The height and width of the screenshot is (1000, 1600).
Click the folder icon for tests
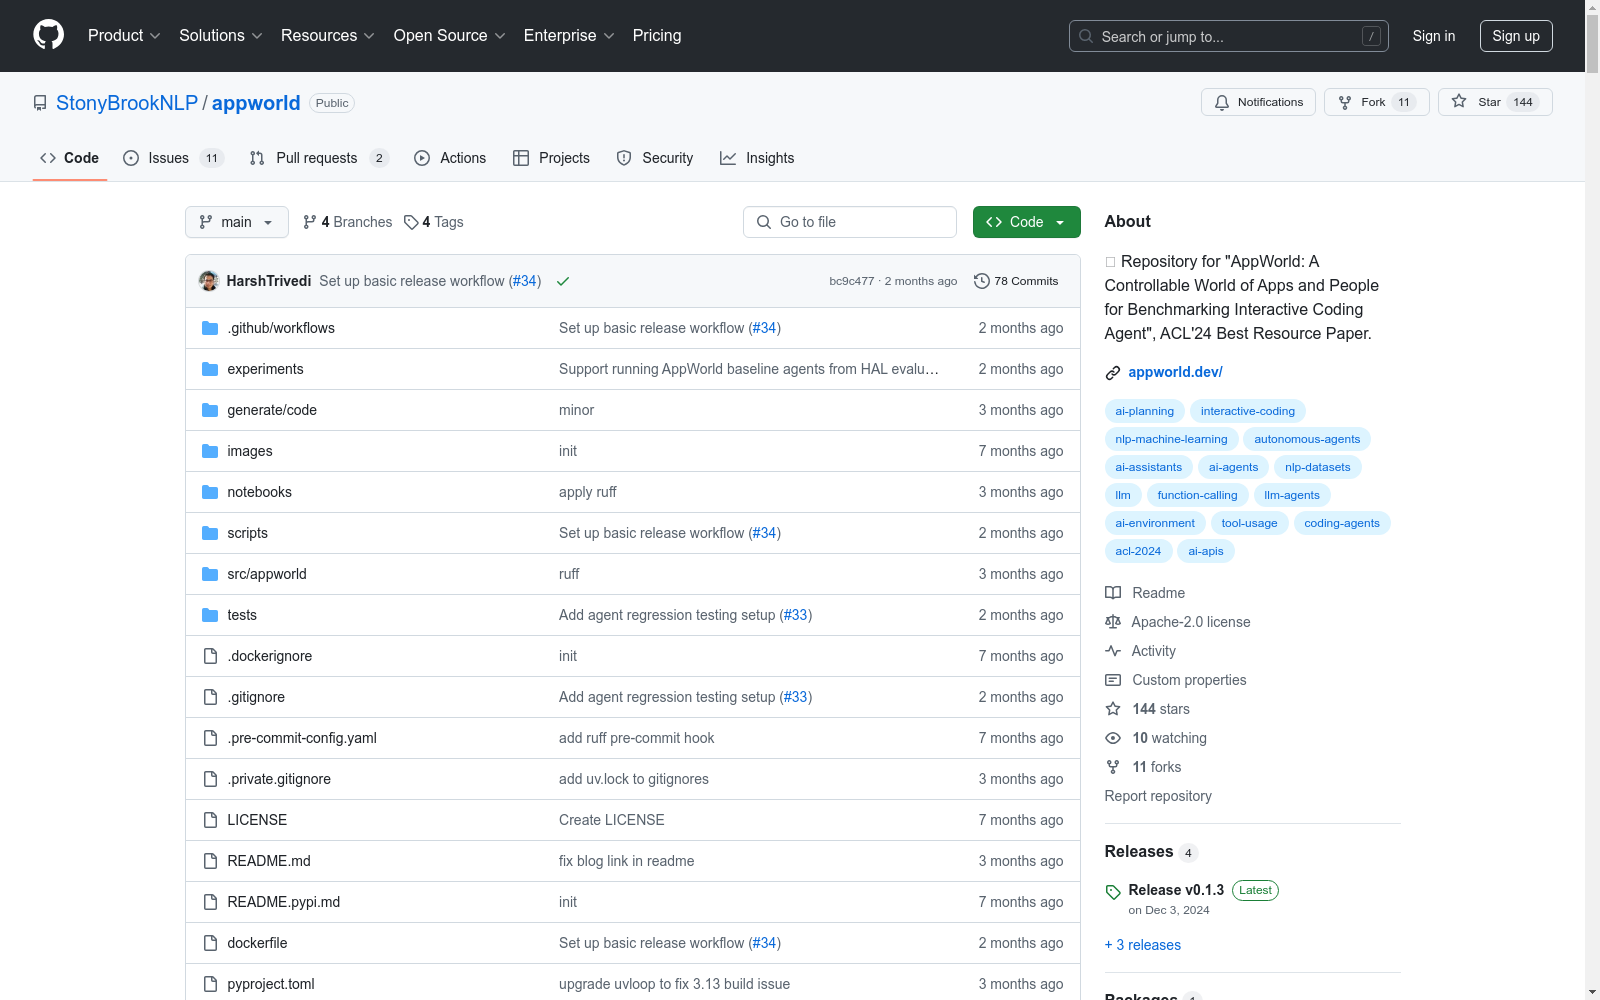pos(210,615)
